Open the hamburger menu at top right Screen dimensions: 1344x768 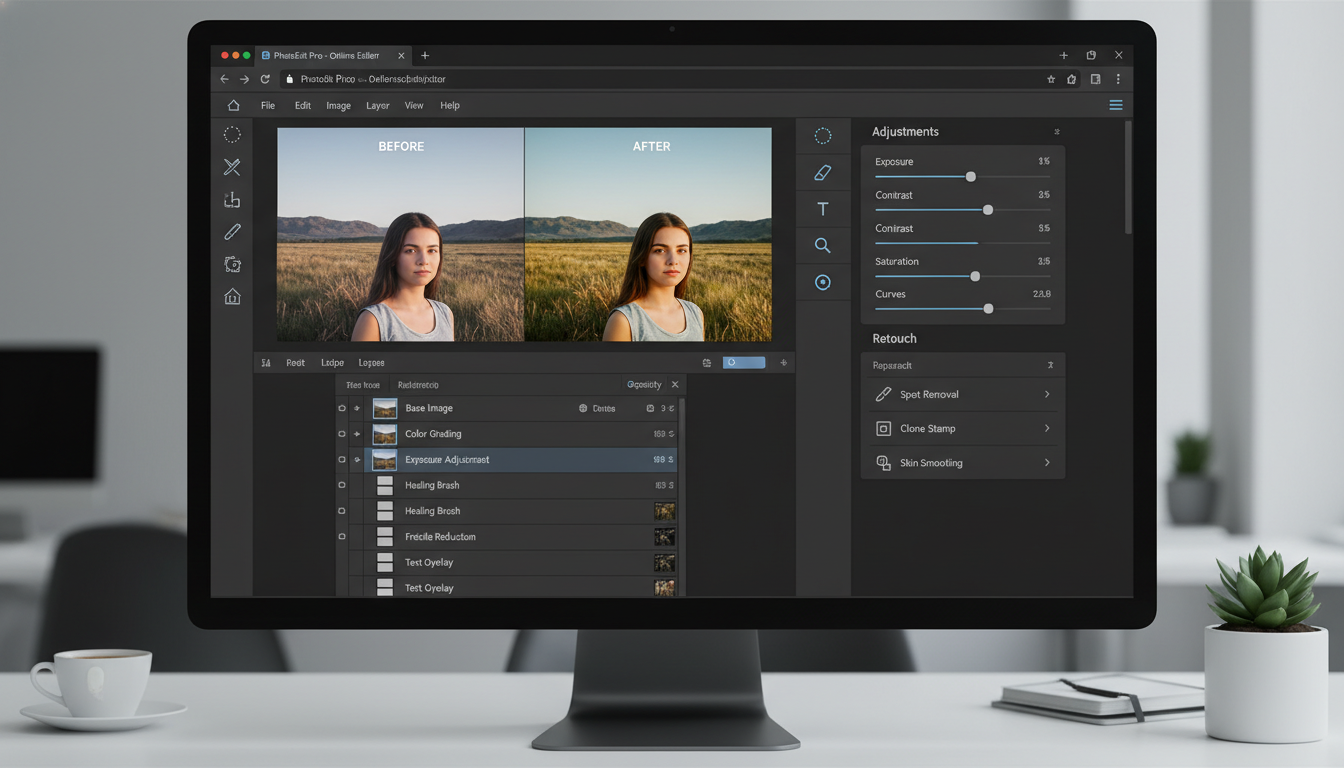(1115, 104)
